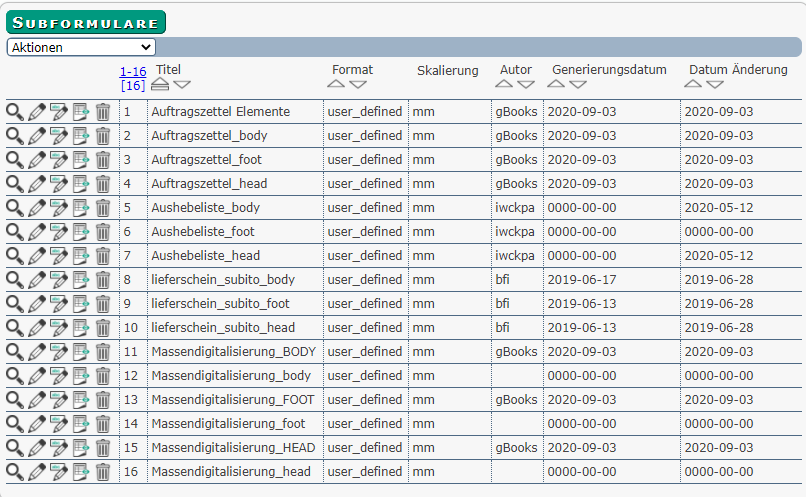Click trash icon in Aushebeliste_foot row

103,232
